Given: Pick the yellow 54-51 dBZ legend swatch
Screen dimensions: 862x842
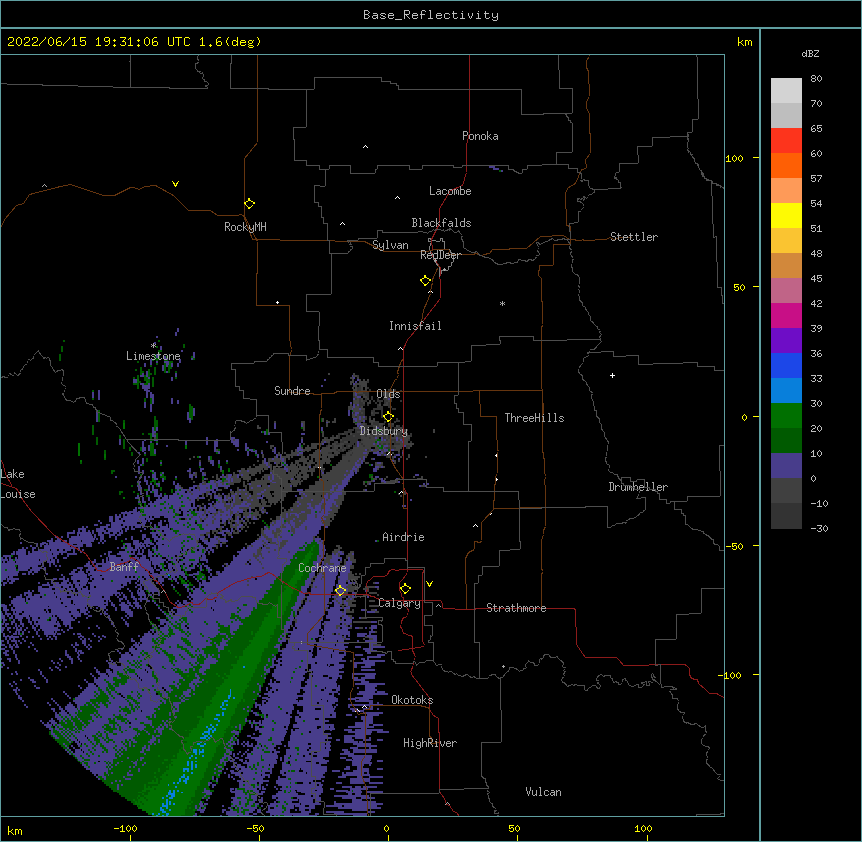Looking at the screenshot, I should coord(786,215).
